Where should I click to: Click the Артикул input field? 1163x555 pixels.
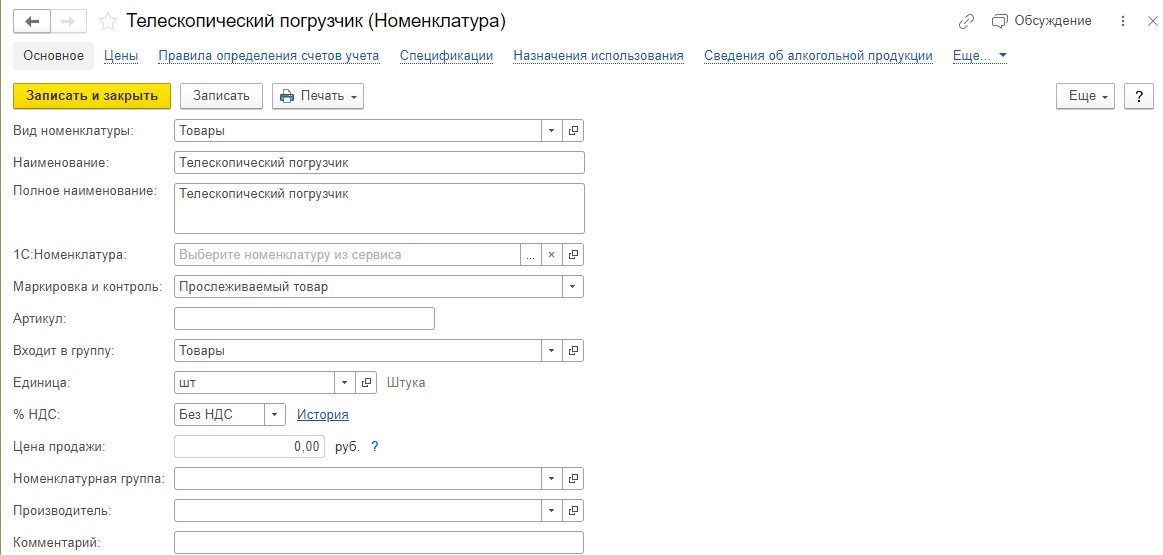[x=304, y=318]
